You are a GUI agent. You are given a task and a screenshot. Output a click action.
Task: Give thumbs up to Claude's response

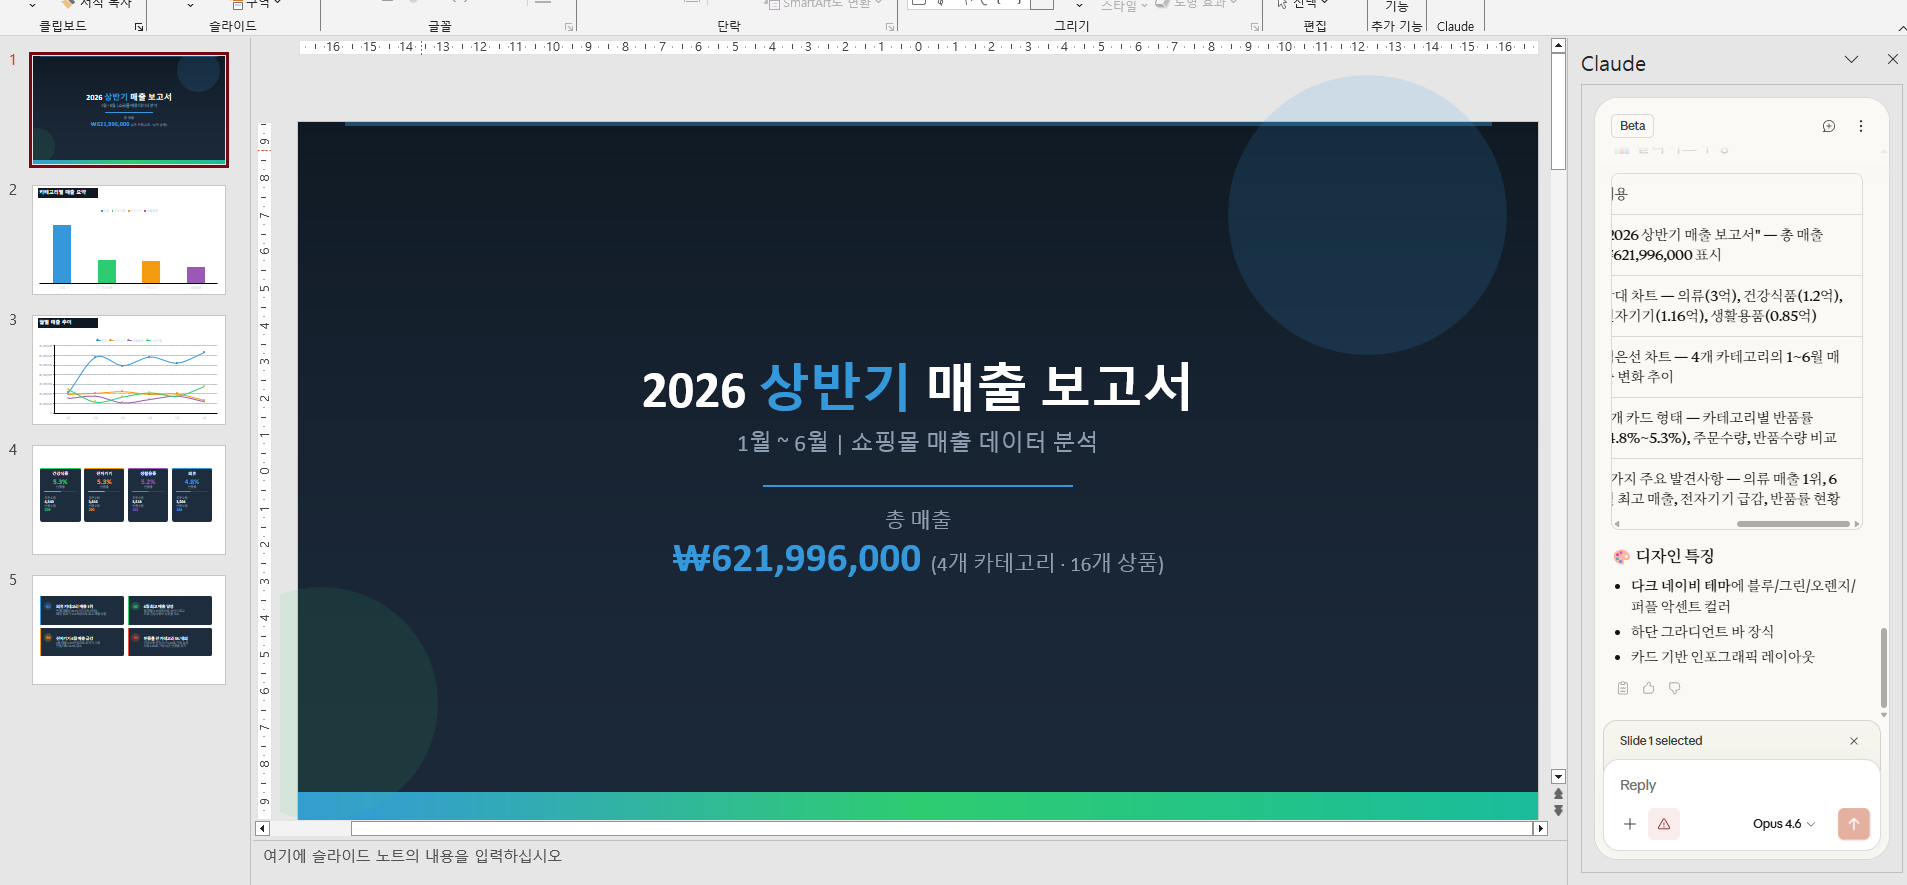click(x=1648, y=688)
